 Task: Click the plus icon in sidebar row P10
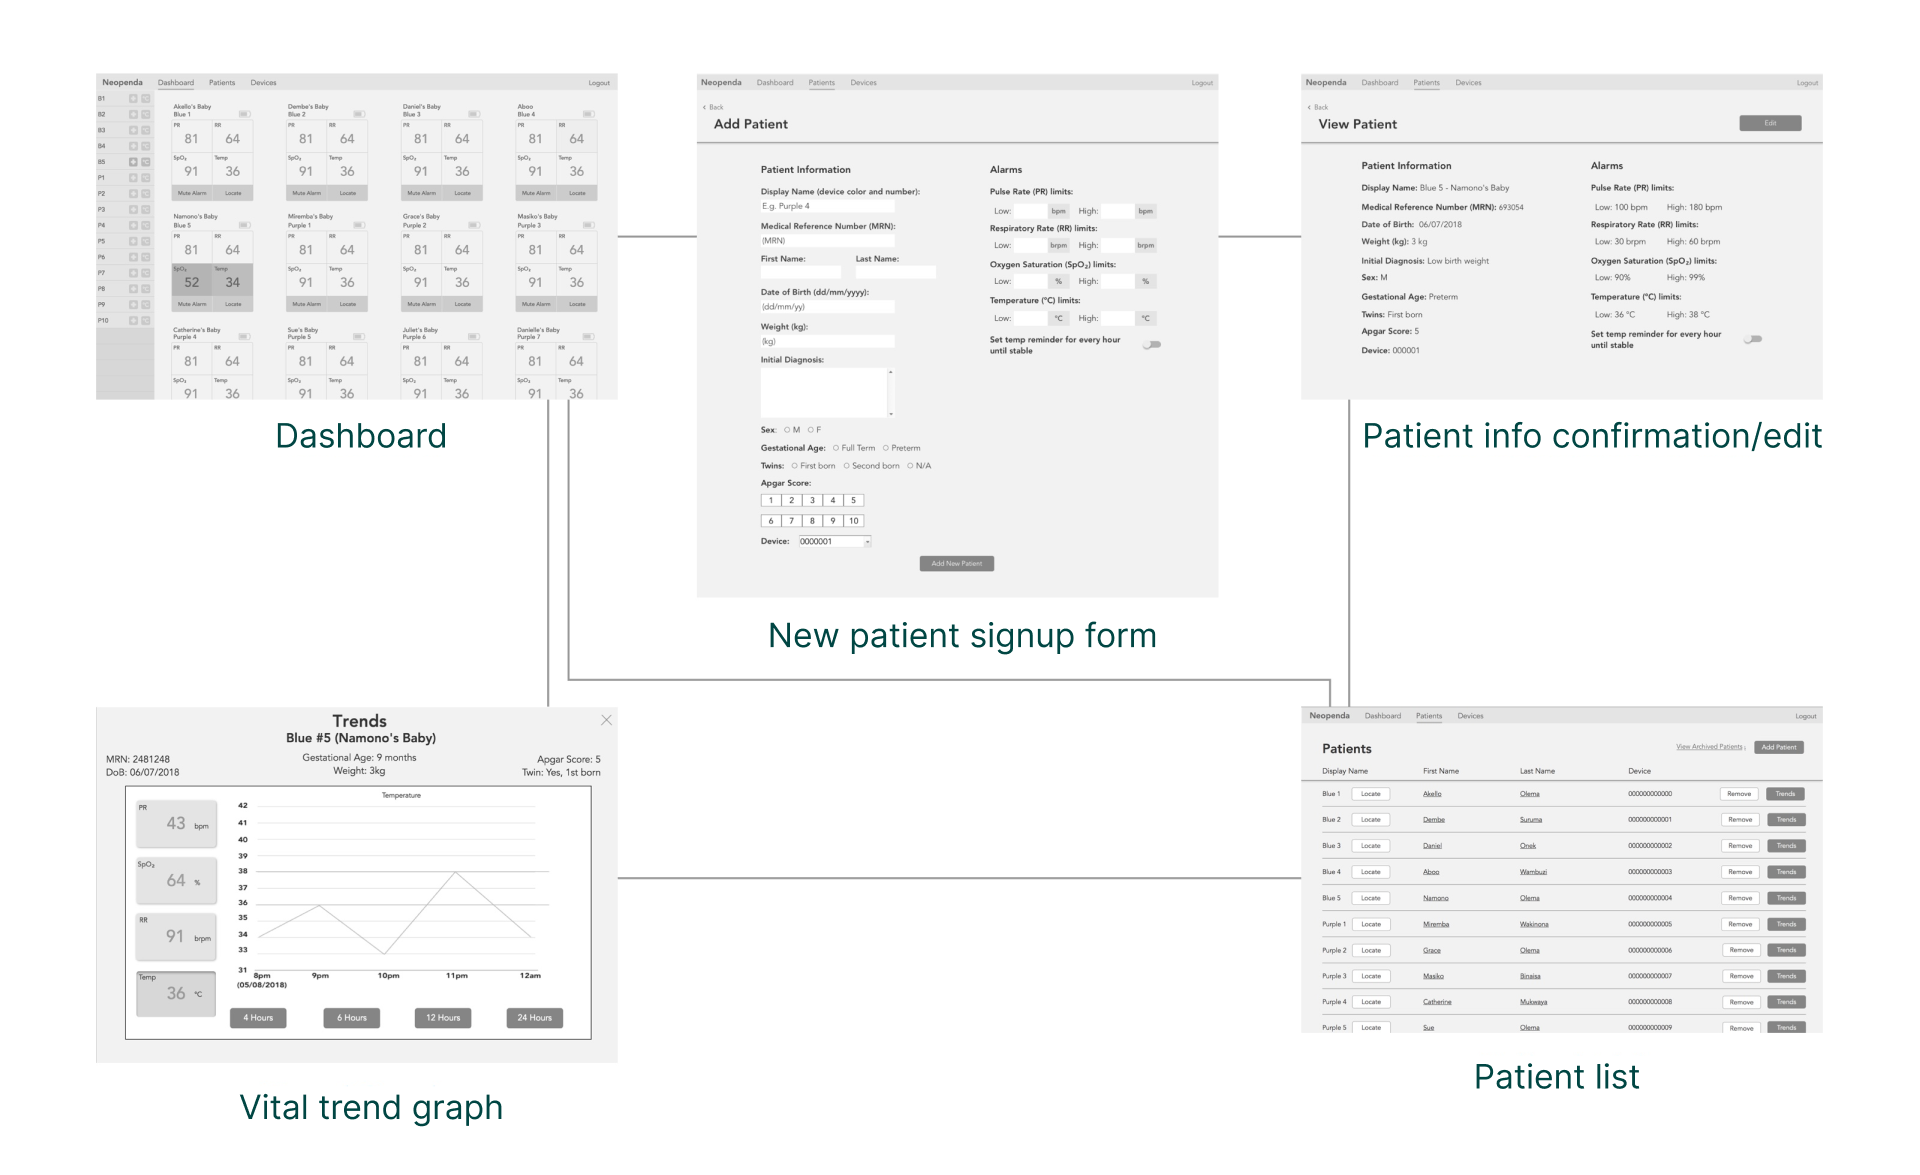click(133, 321)
